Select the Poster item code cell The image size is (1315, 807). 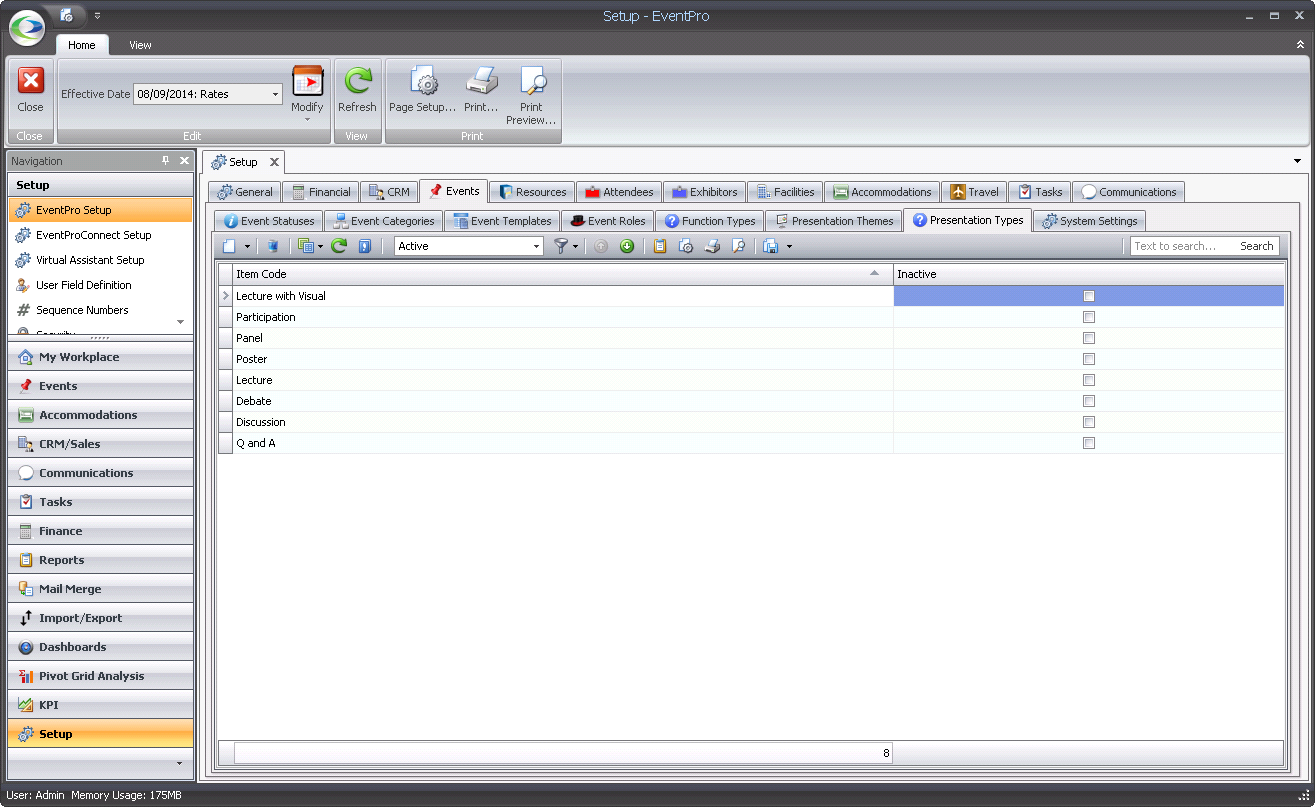point(562,359)
